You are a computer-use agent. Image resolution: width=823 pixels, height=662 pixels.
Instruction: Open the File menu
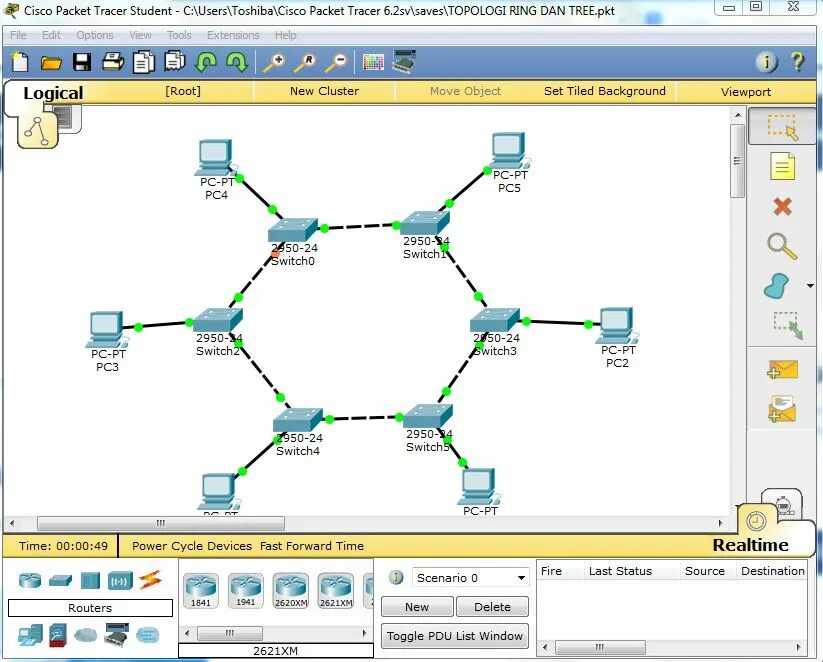tap(18, 35)
